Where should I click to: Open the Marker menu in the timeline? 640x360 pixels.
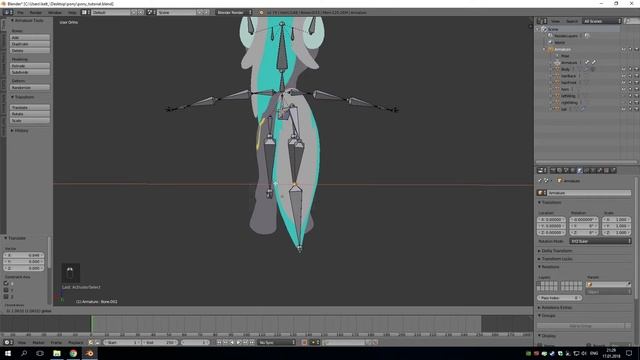point(38,342)
